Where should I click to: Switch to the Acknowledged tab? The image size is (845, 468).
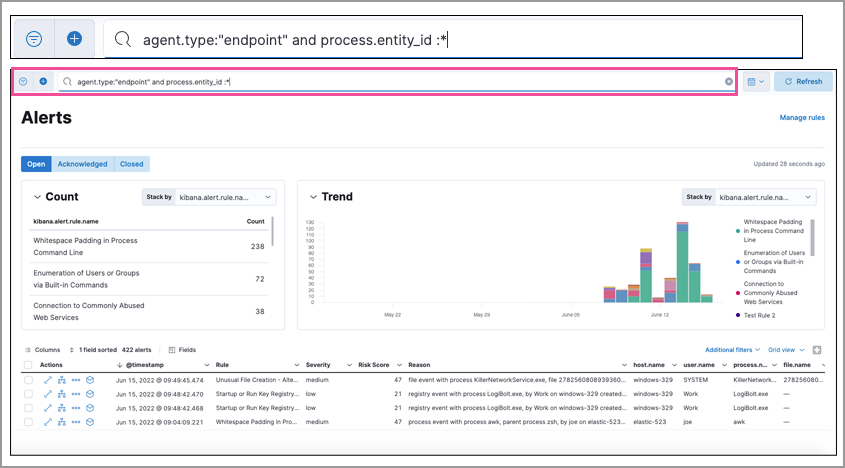click(82, 164)
